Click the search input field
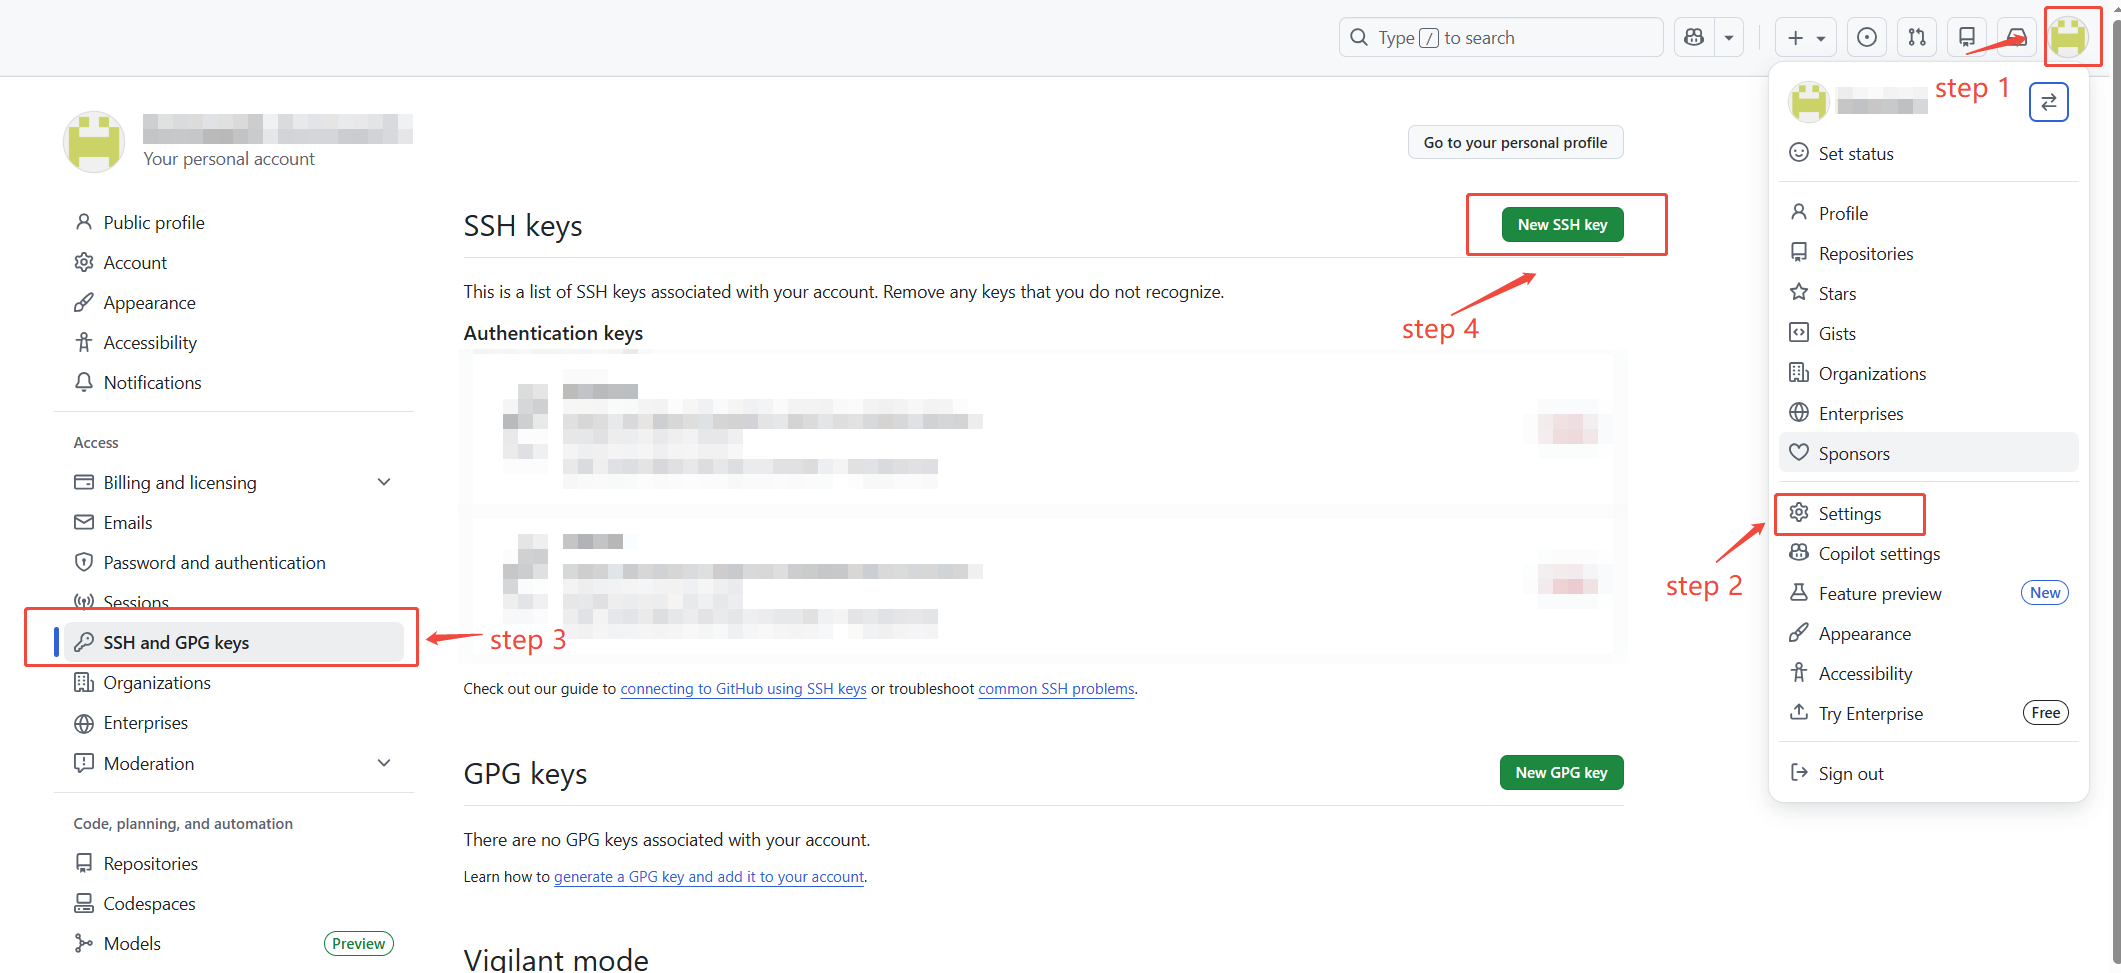This screenshot has height=973, width=2121. 1500,38
